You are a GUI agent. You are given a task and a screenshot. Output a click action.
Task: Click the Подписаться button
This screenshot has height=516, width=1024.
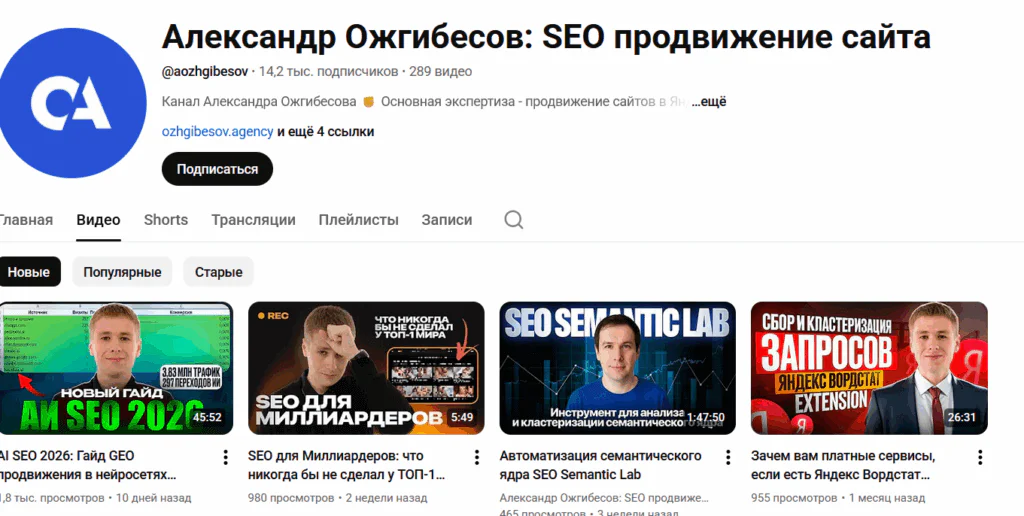[217, 169]
